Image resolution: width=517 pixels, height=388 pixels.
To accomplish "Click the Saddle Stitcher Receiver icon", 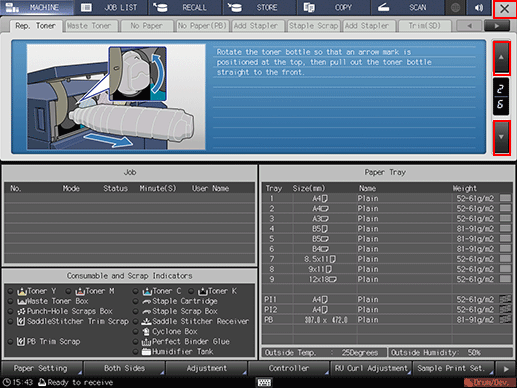I will pyautogui.click(x=147, y=322).
